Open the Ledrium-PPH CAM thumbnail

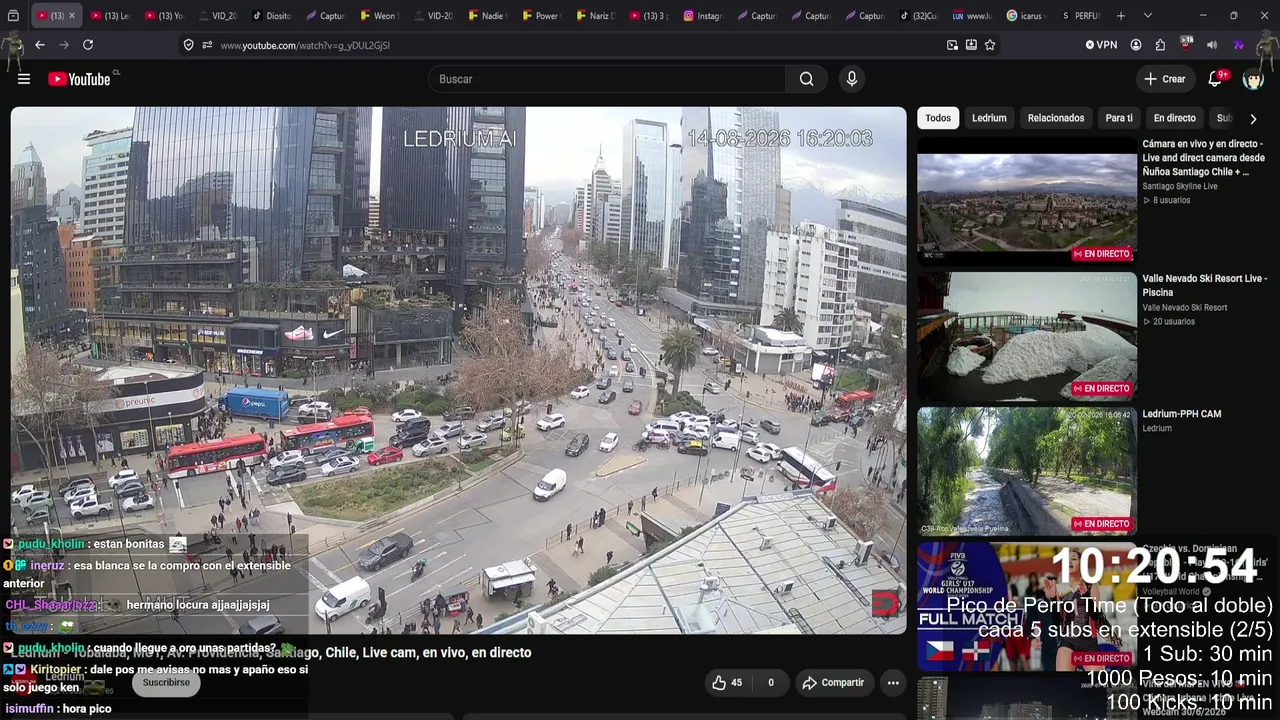[1027, 470]
